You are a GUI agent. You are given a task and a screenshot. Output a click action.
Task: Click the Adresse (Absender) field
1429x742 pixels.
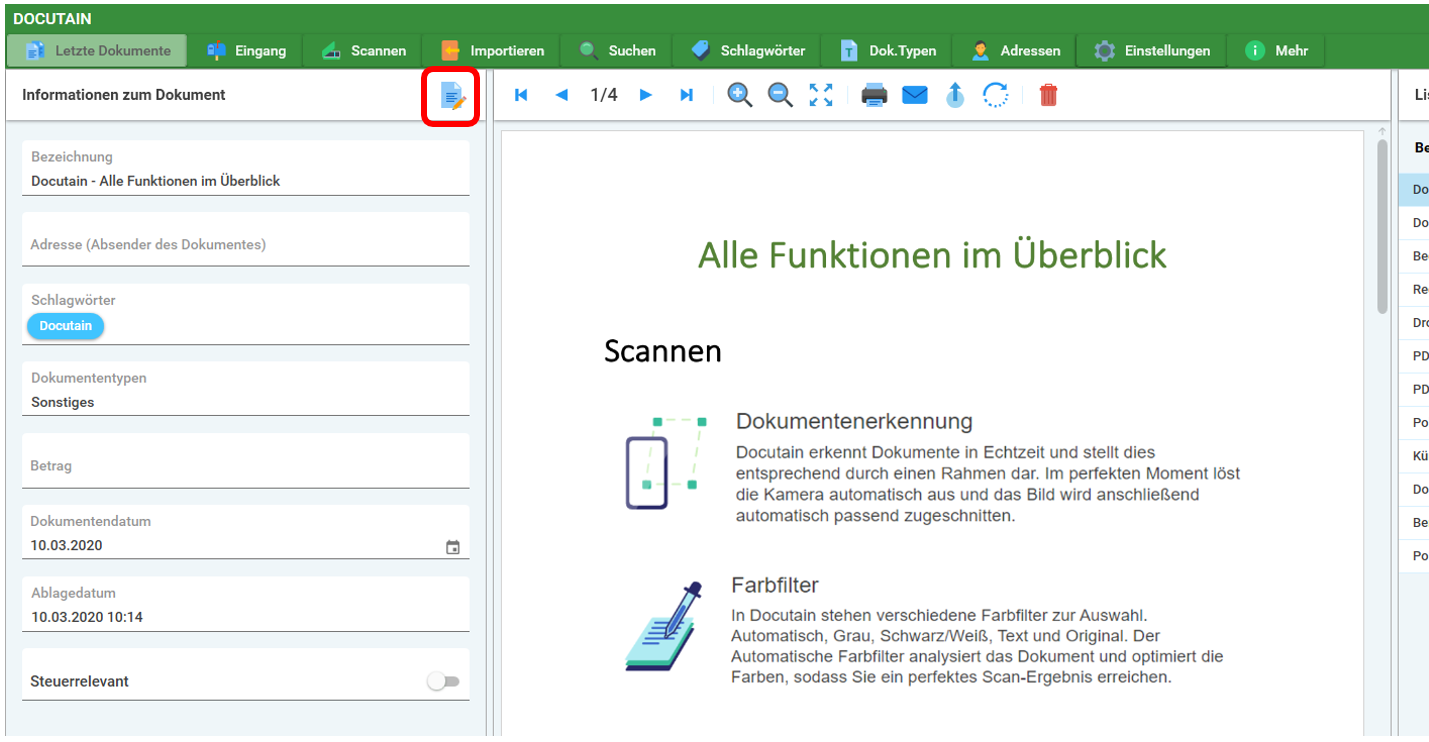(246, 239)
